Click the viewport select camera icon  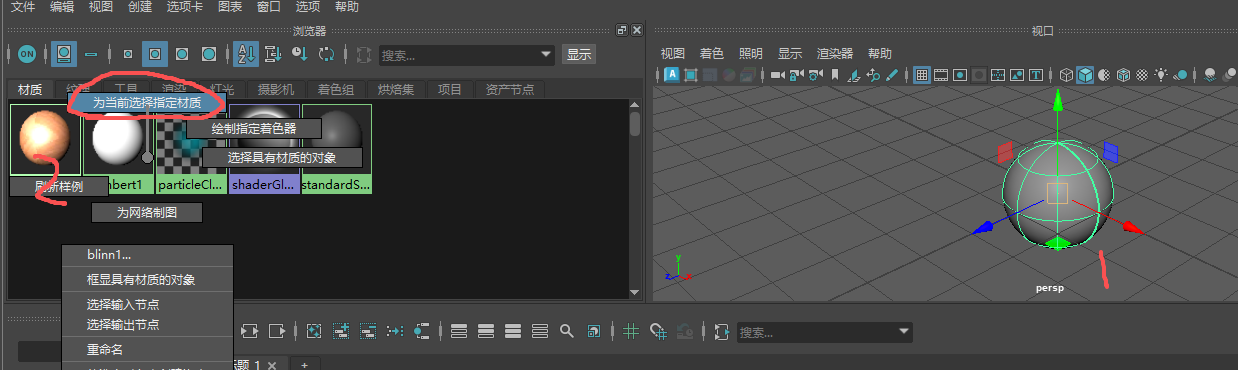click(x=779, y=75)
